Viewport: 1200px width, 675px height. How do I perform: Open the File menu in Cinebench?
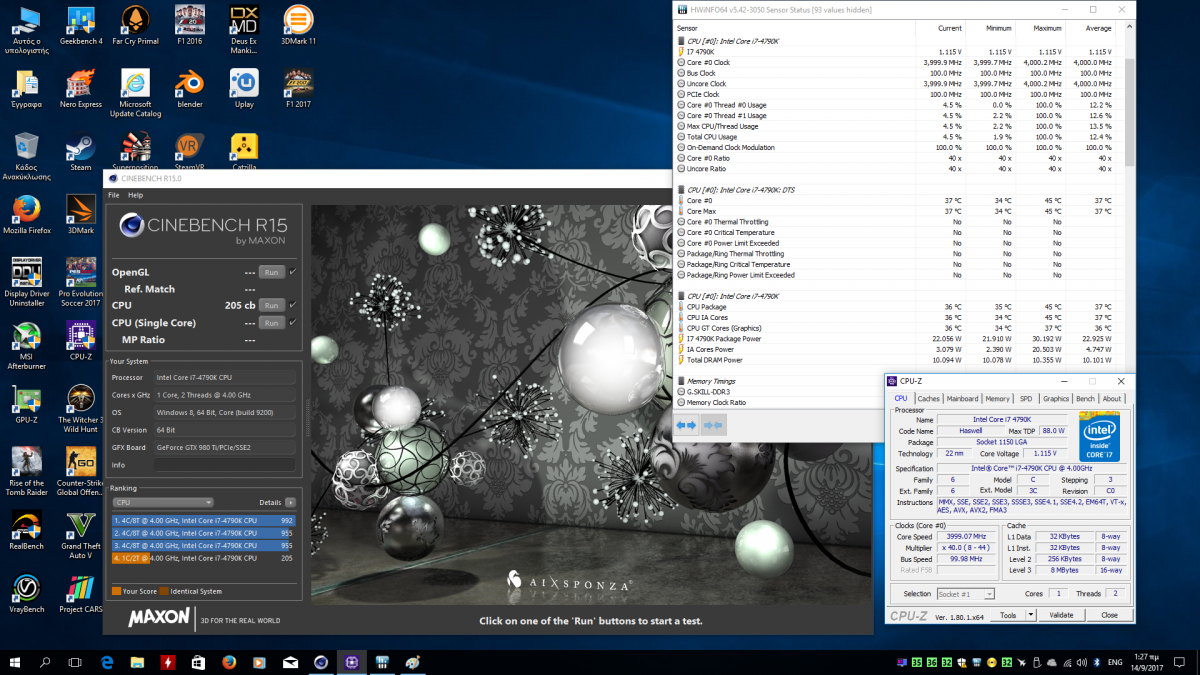113,195
